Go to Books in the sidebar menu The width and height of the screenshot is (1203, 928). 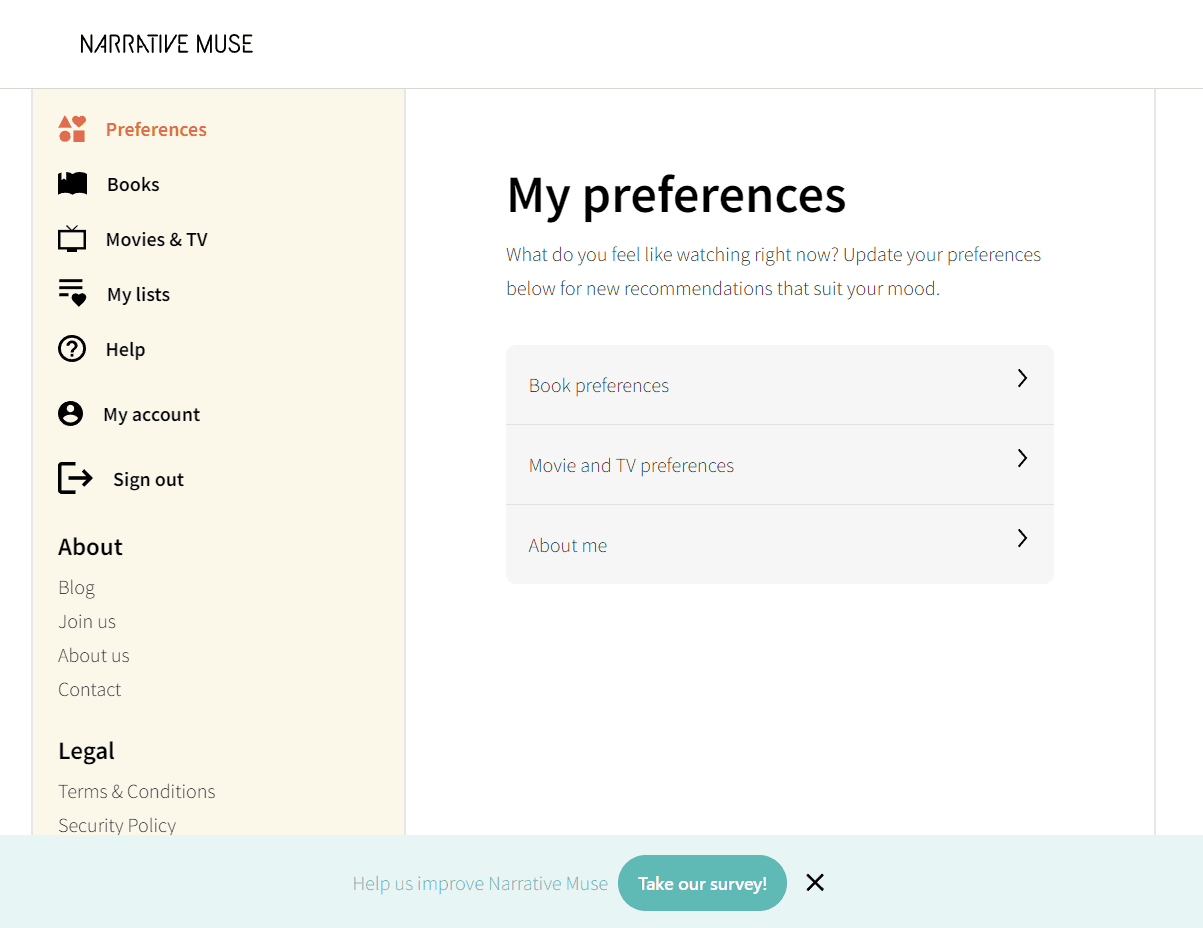click(x=133, y=184)
